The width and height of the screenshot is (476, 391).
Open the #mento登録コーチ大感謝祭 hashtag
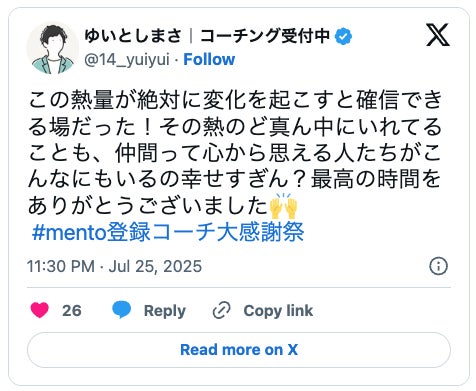(x=168, y=232)
